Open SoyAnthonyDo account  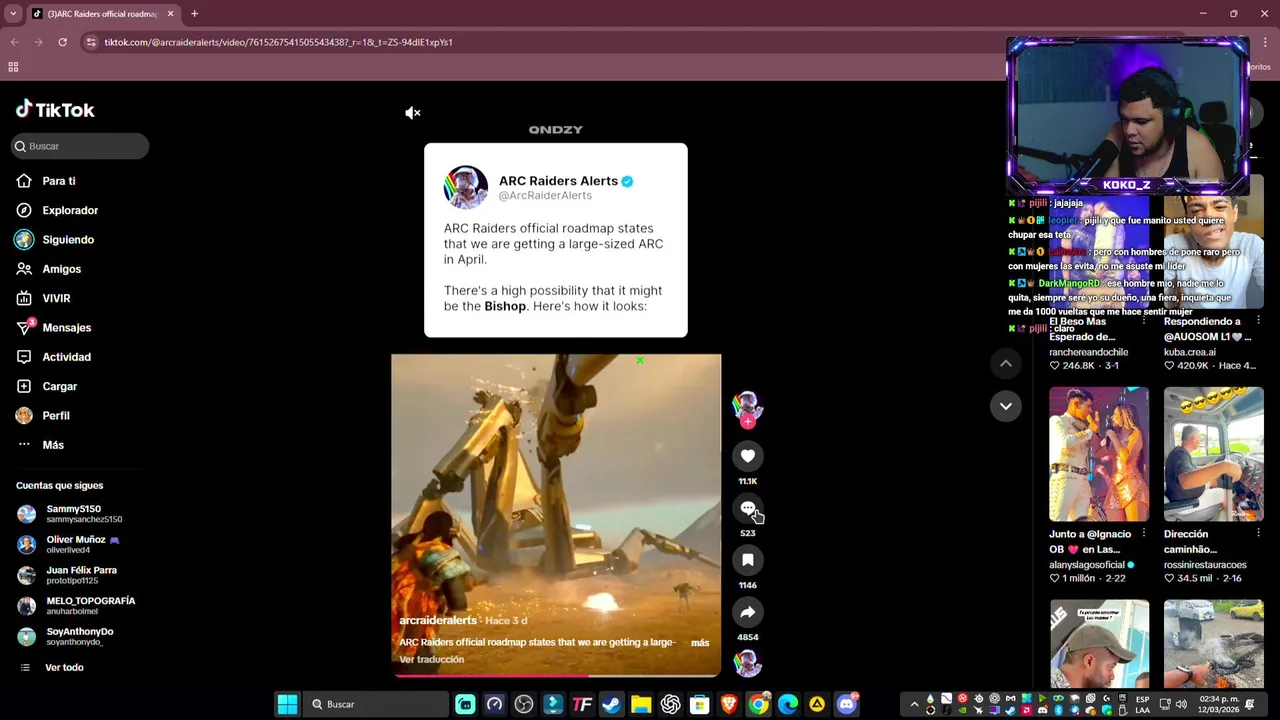[80, 636]
